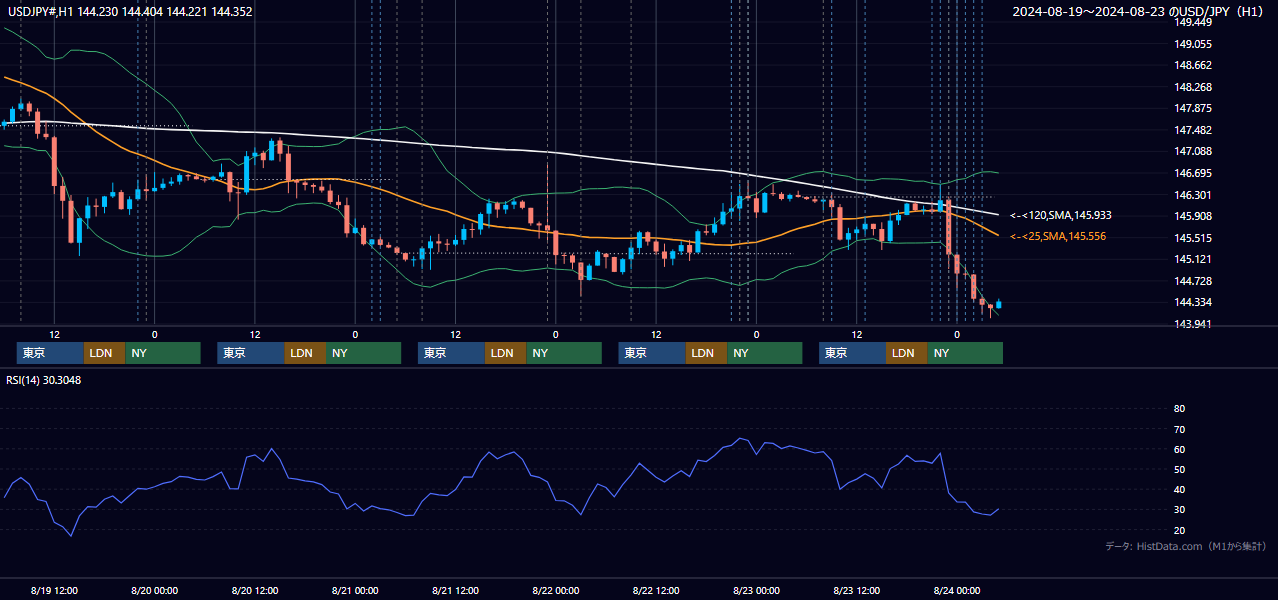1278x600 pixels.
Task: Click RSI scale value 60
Action: pyautogui.click(x=1179, y=449)
